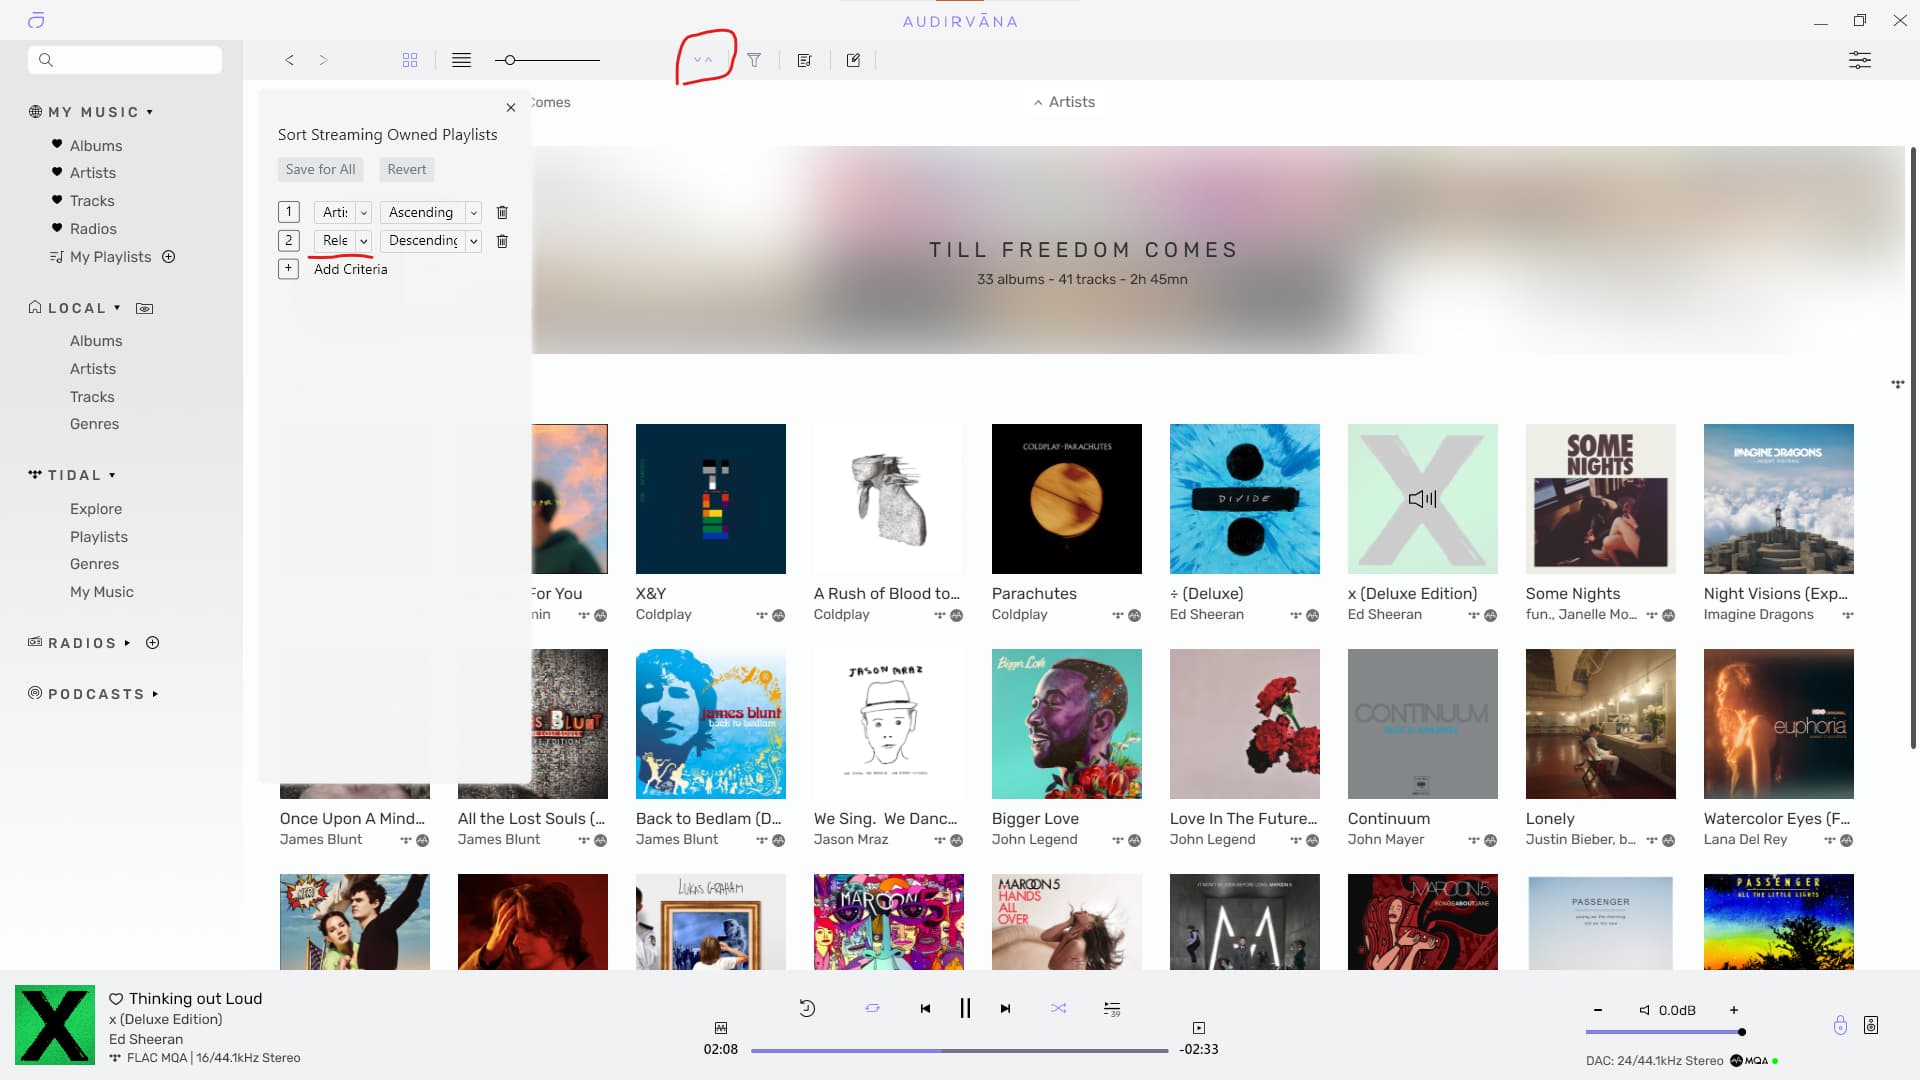Decrease volume with minus button
1920x1080 pixels.
tap(1598, 1010)
